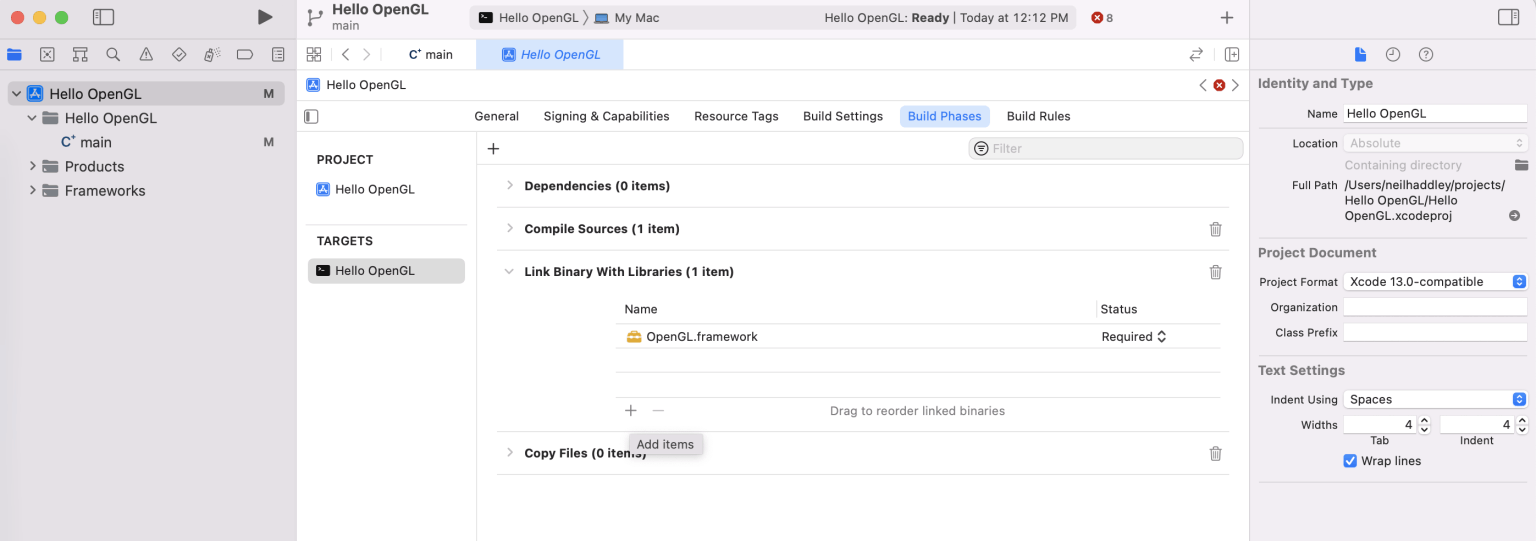Open the Issue navigator warning icon
This screenshot has width=1536, height=541.
[x=146, y=55]
